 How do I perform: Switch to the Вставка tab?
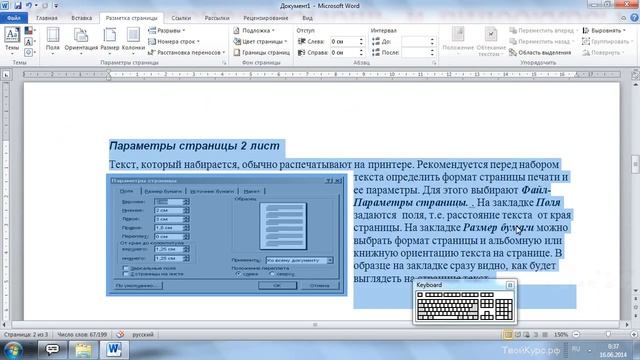82,18
